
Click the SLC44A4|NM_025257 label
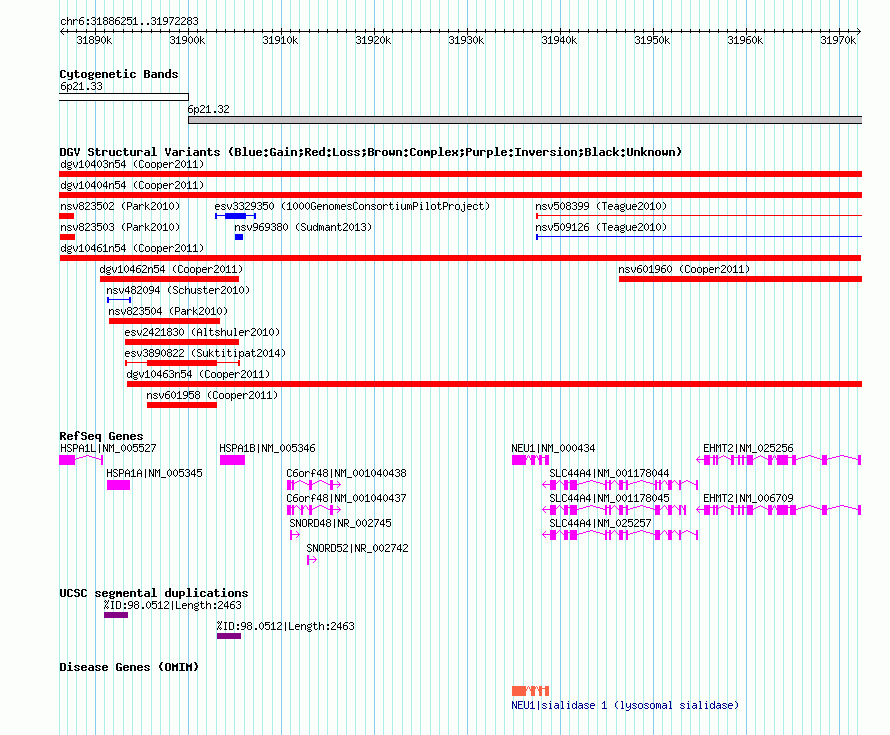click(601, 523)
